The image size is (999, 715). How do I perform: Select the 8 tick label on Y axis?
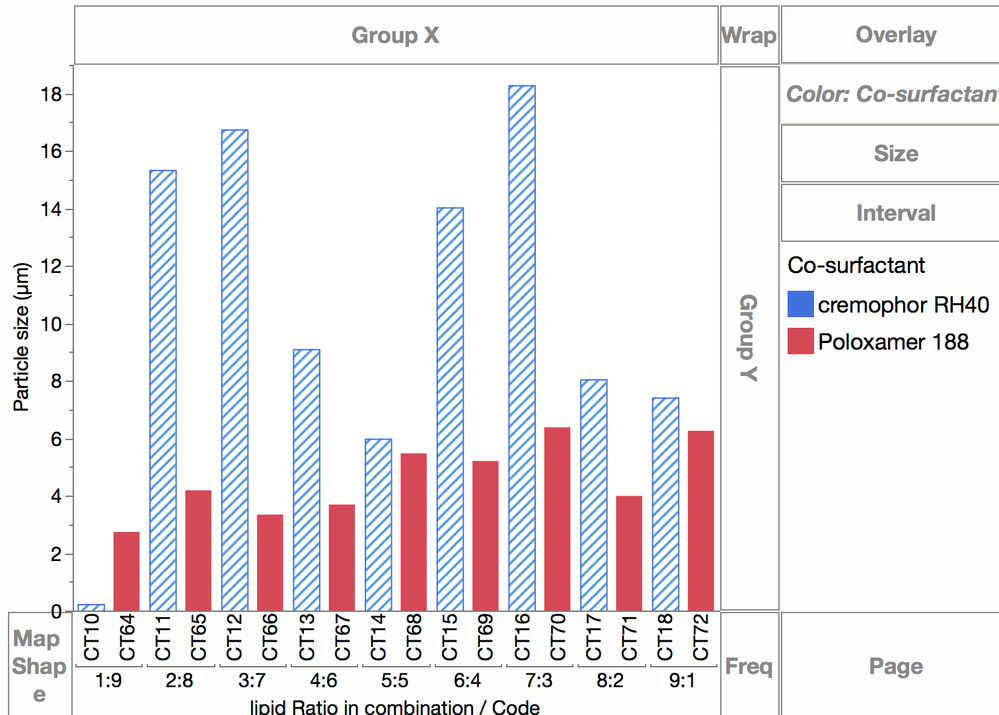(57, 381)
